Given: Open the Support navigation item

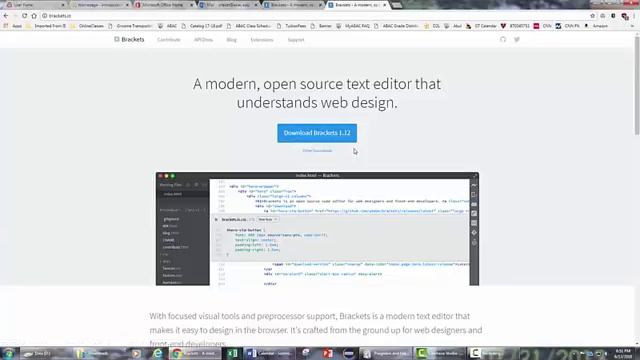Looking at the screenshot, I should click(296, 40).
